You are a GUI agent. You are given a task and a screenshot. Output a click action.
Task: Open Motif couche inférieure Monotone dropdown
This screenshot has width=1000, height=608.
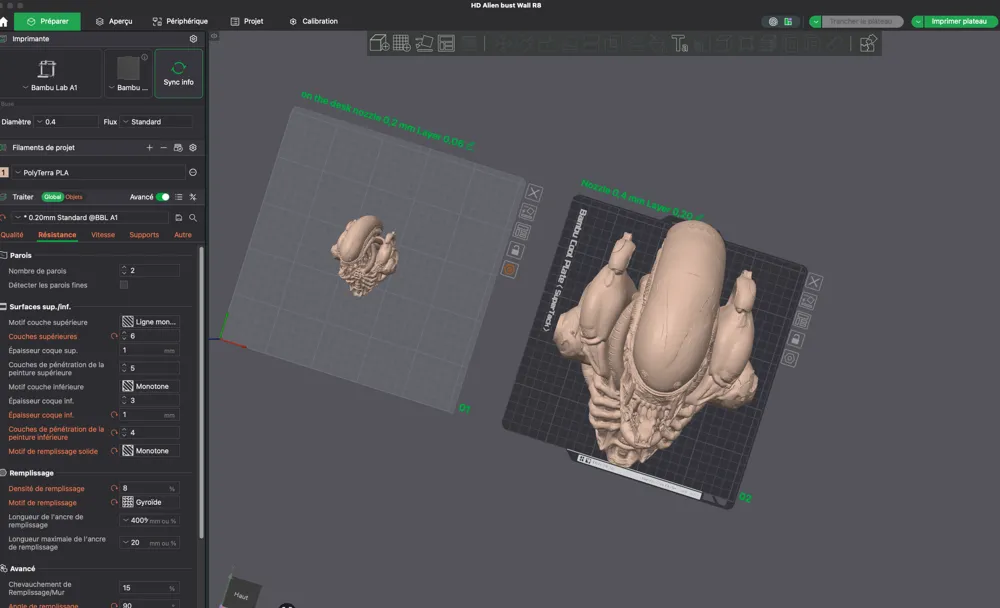150,386
